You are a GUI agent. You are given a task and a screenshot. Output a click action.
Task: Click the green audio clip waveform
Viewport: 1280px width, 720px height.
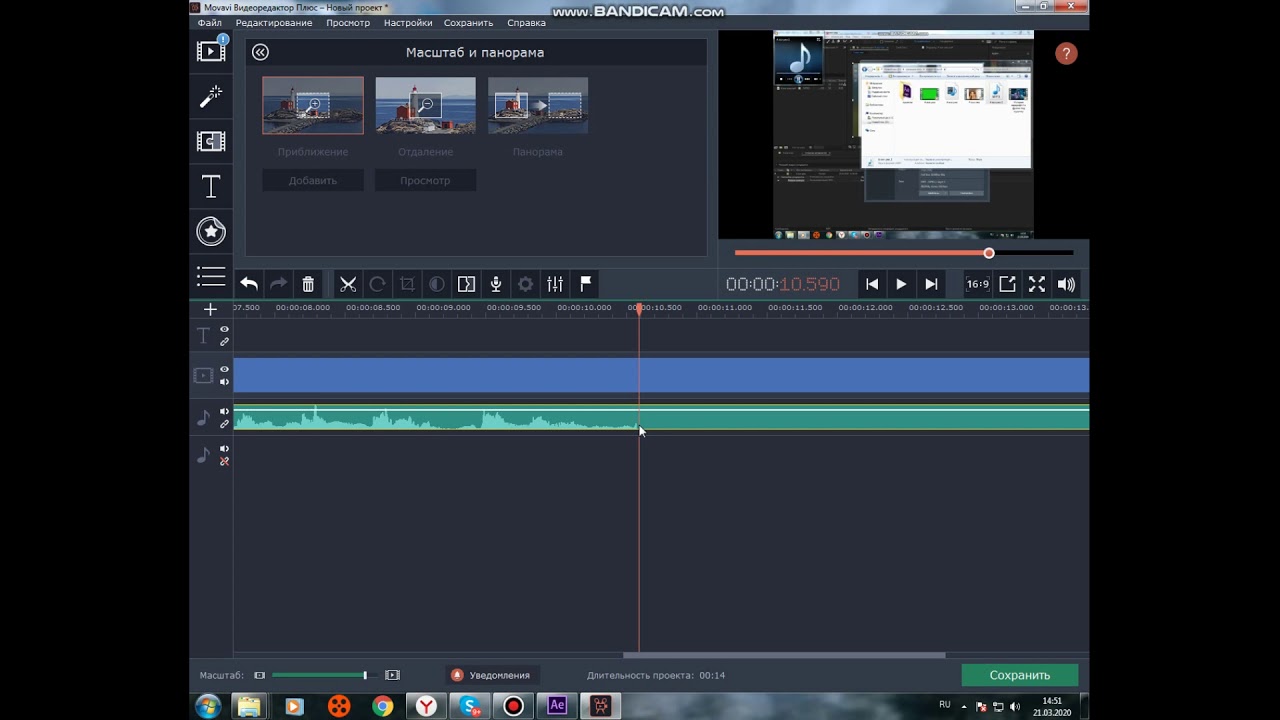pos(661,418)
